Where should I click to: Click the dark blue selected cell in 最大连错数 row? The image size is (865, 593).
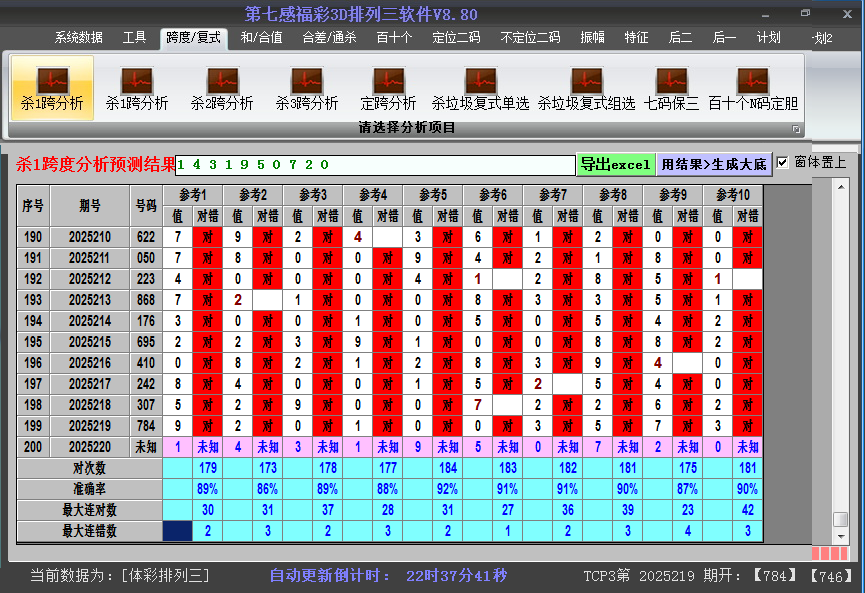pos(178,531)
